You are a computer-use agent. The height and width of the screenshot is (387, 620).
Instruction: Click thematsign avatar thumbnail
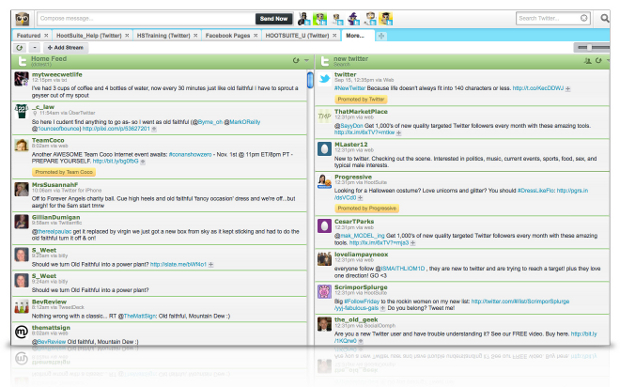point(21,332)
